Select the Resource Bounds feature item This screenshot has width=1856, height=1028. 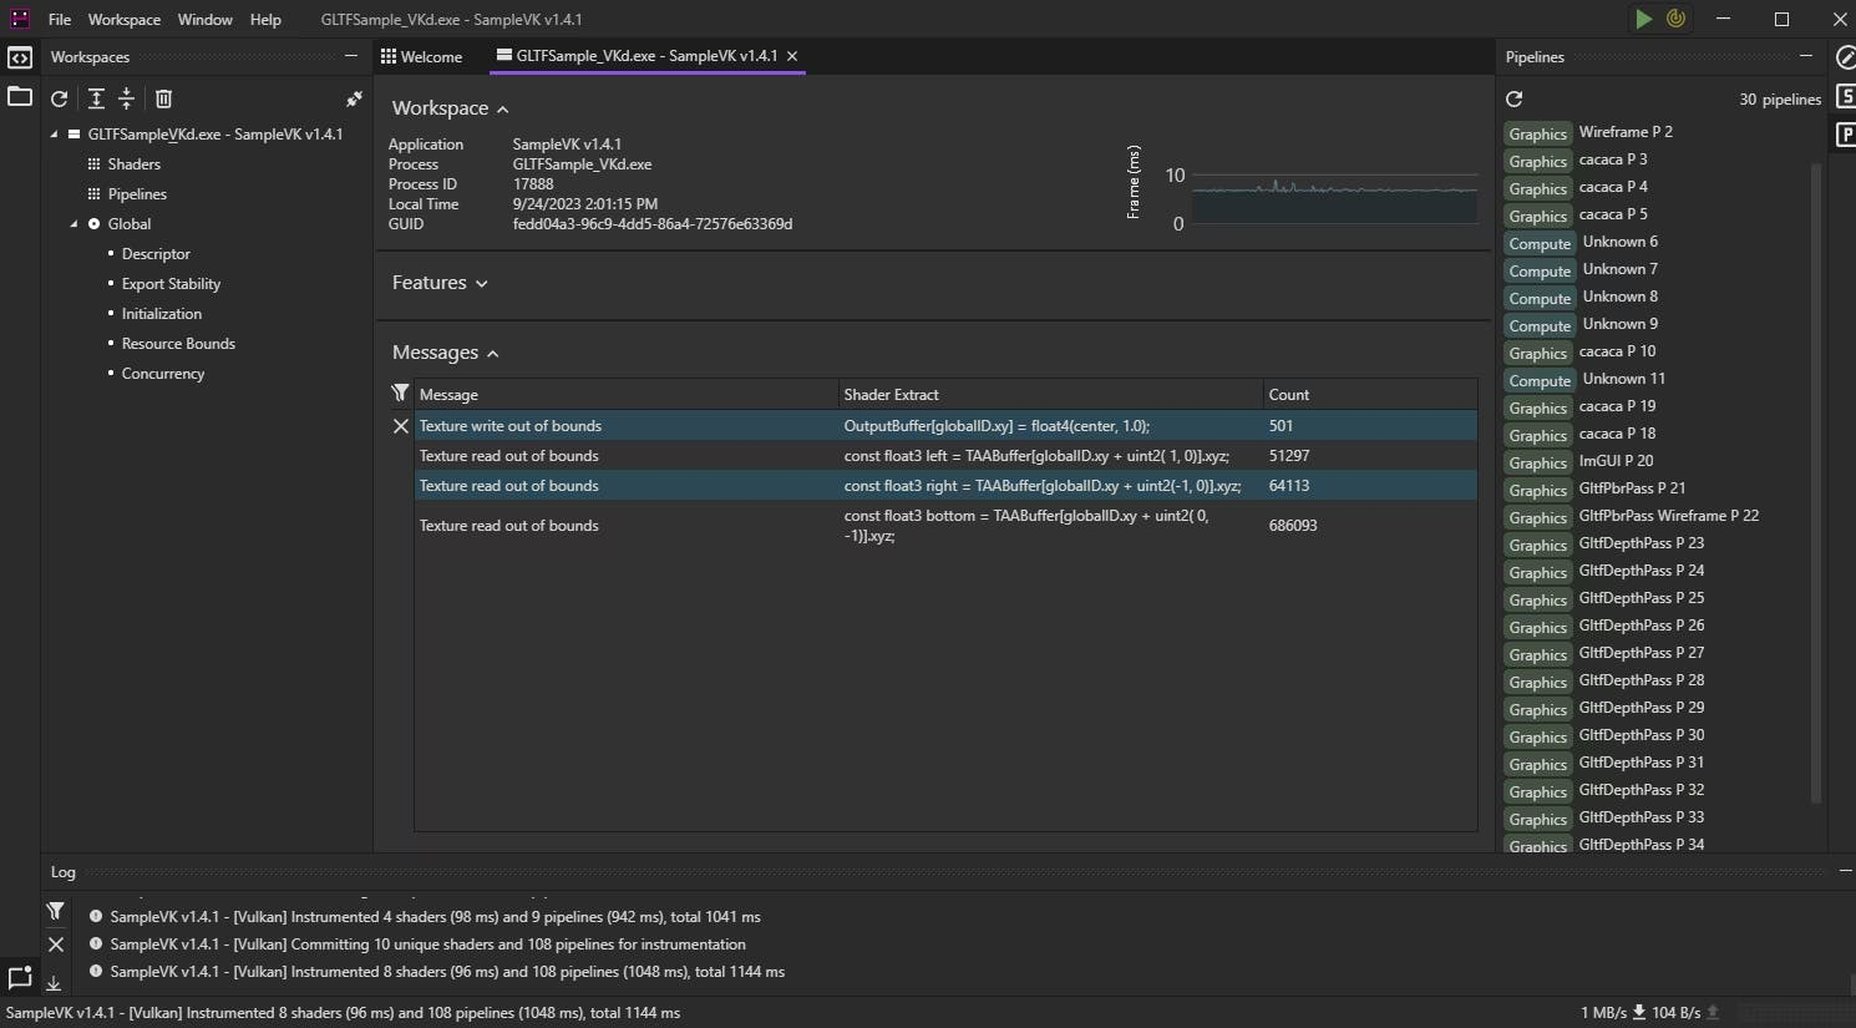(x=178, y=343)
